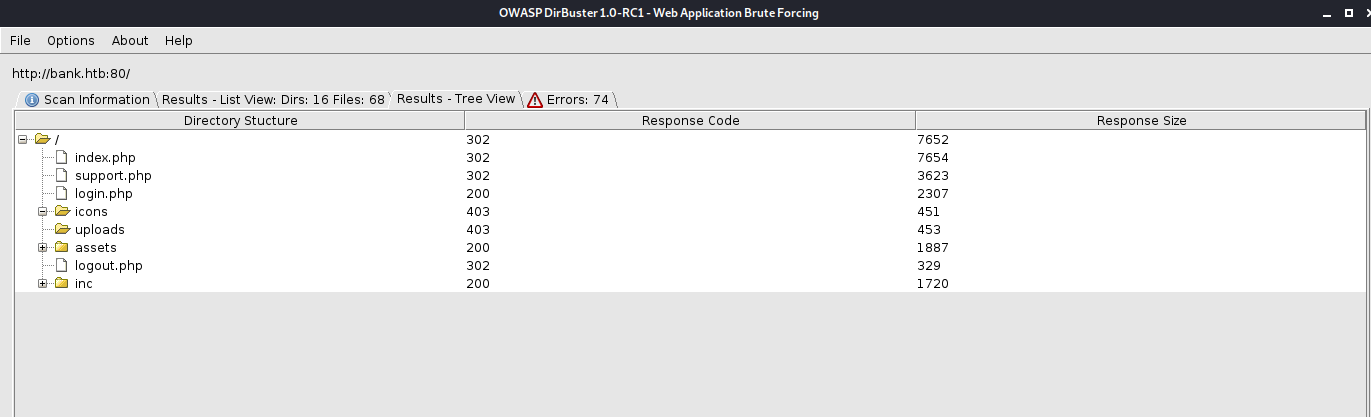Click the support.php file icon

pos(61,176)
